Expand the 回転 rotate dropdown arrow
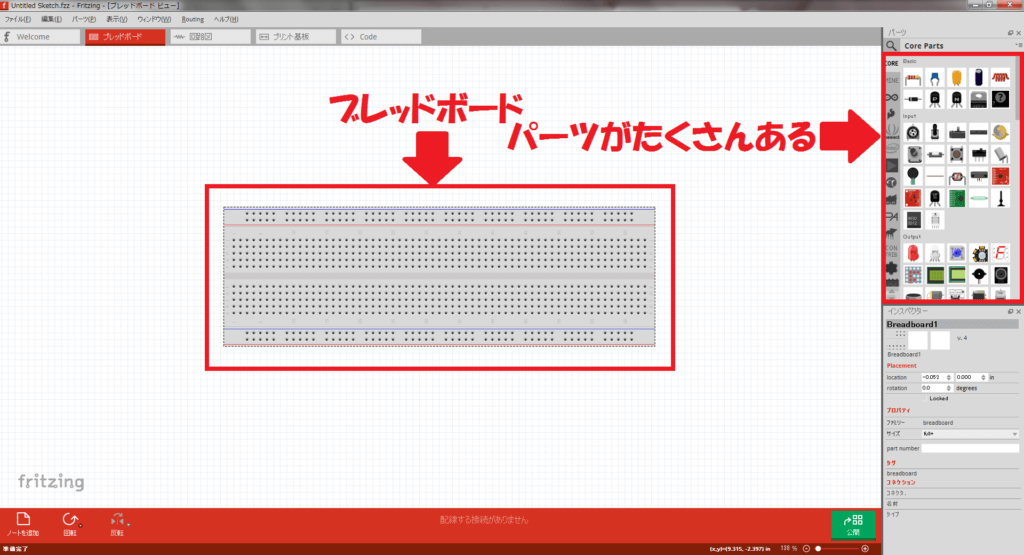The image size is (1024, 555). click(80, 526)
